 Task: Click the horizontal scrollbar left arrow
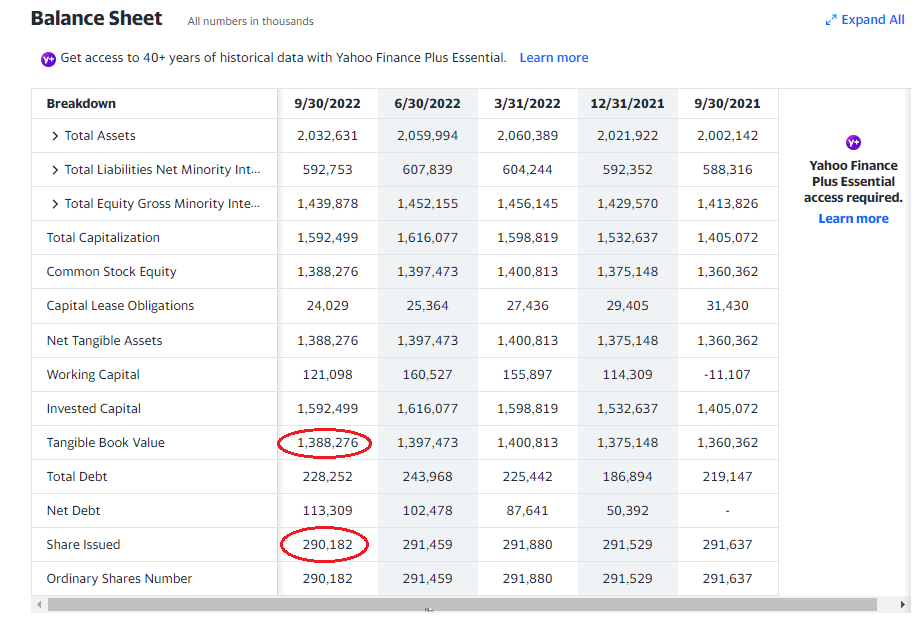[39, 605]
